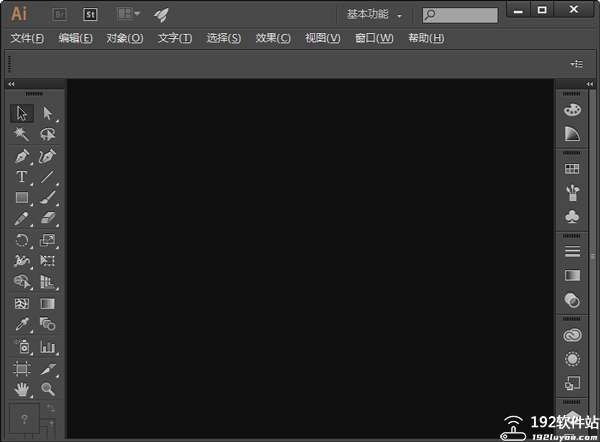
Task: Click the Ai application logo
Action: click(19, 14)
